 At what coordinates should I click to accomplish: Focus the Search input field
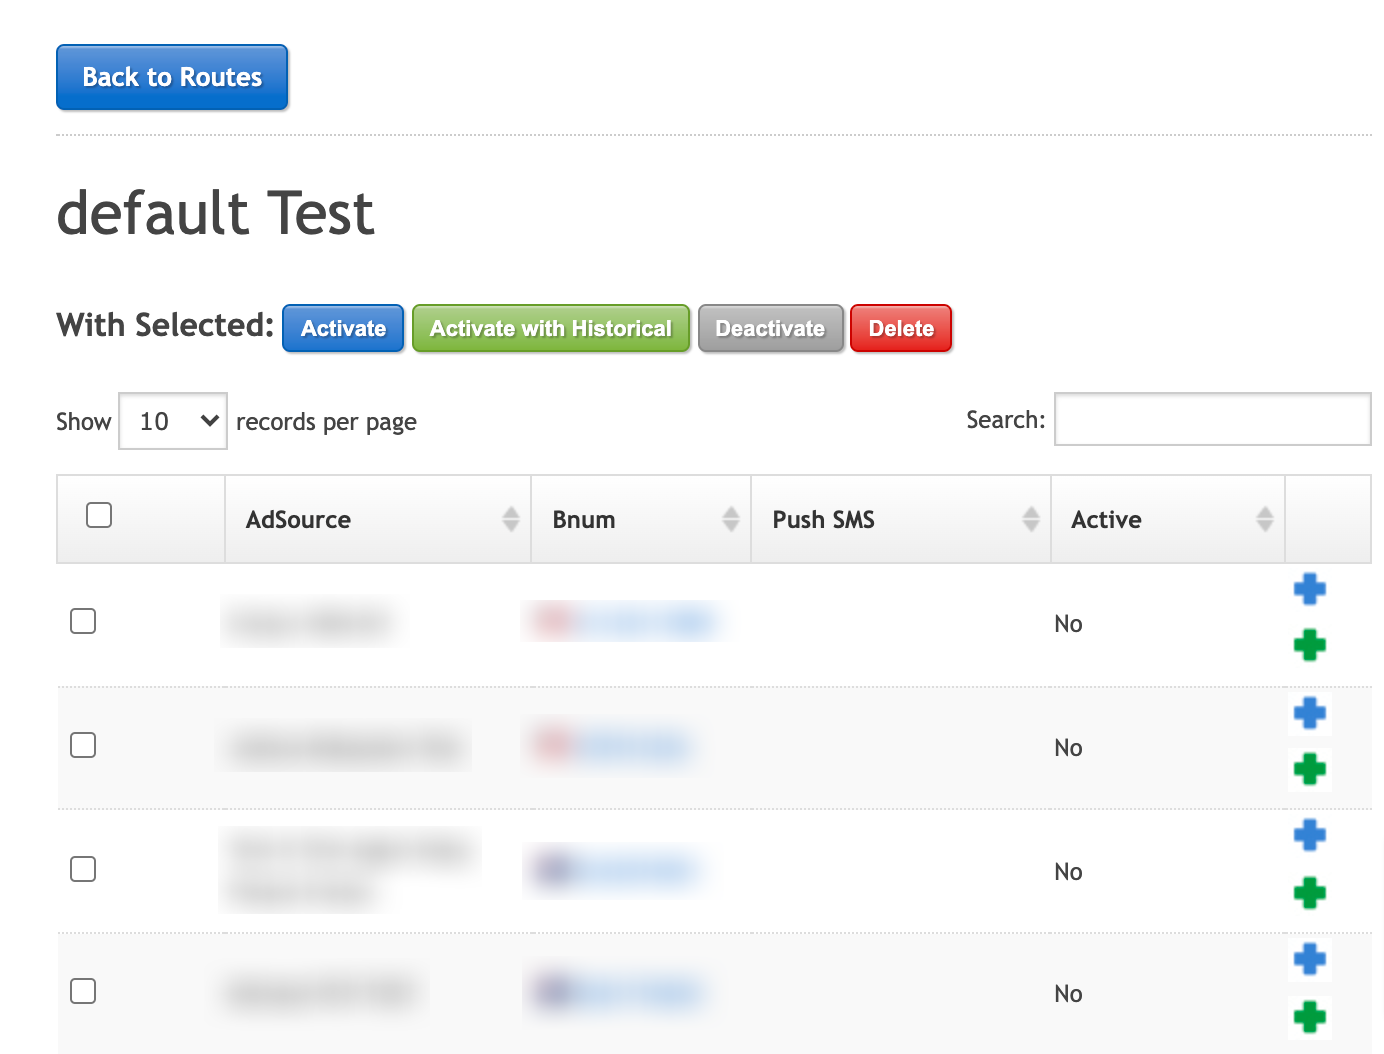1212,419
